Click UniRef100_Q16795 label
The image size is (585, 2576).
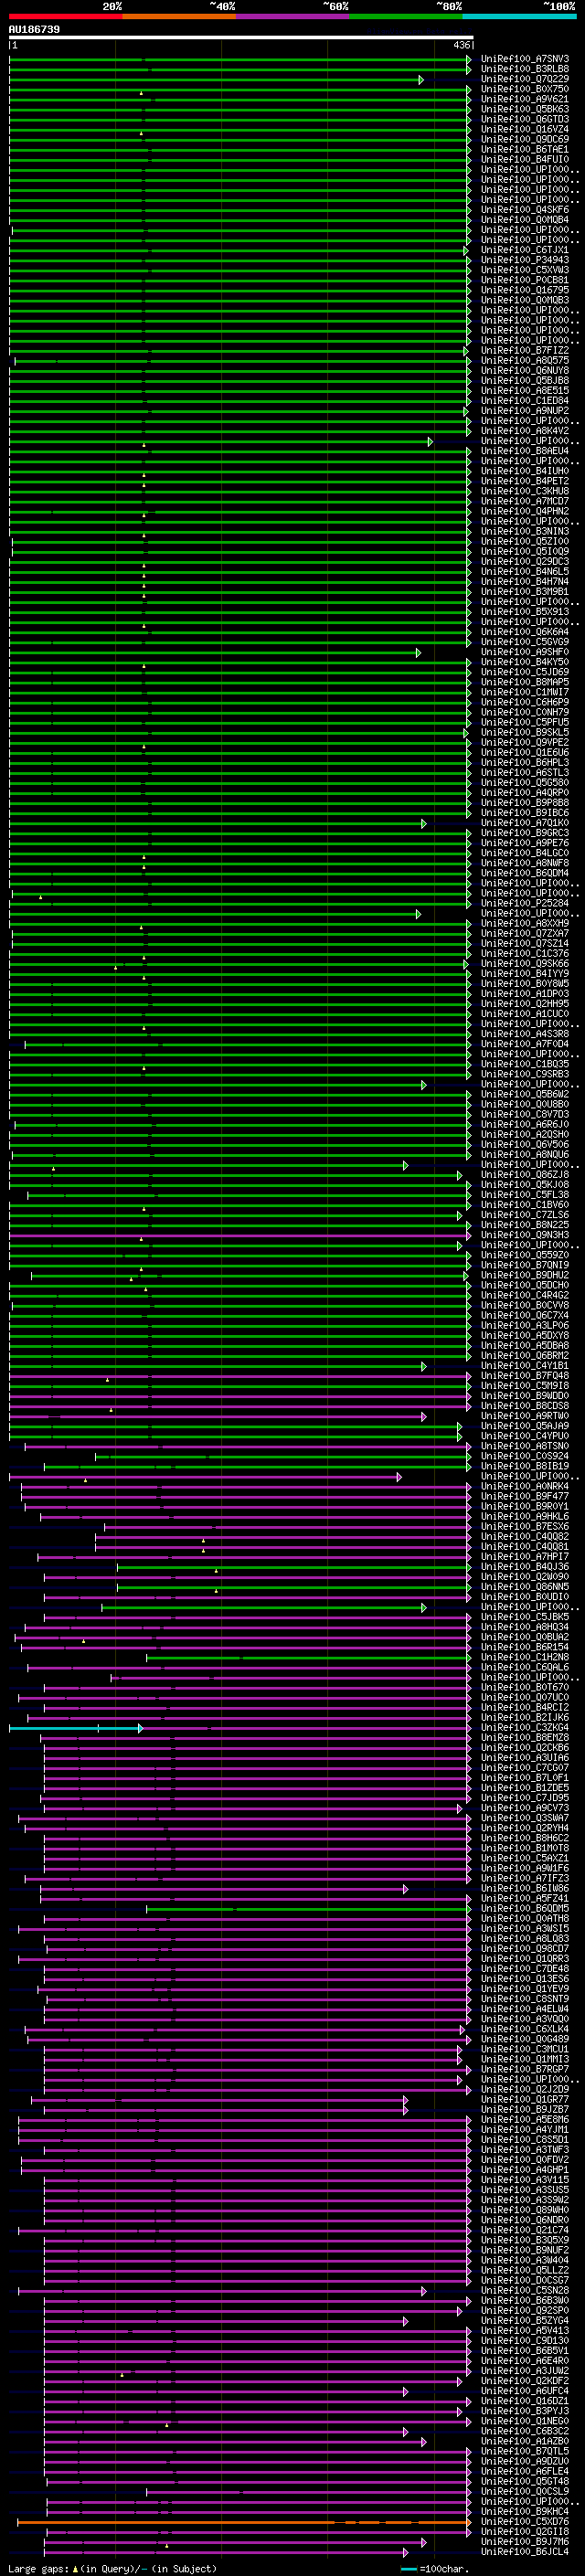point(525,290)
